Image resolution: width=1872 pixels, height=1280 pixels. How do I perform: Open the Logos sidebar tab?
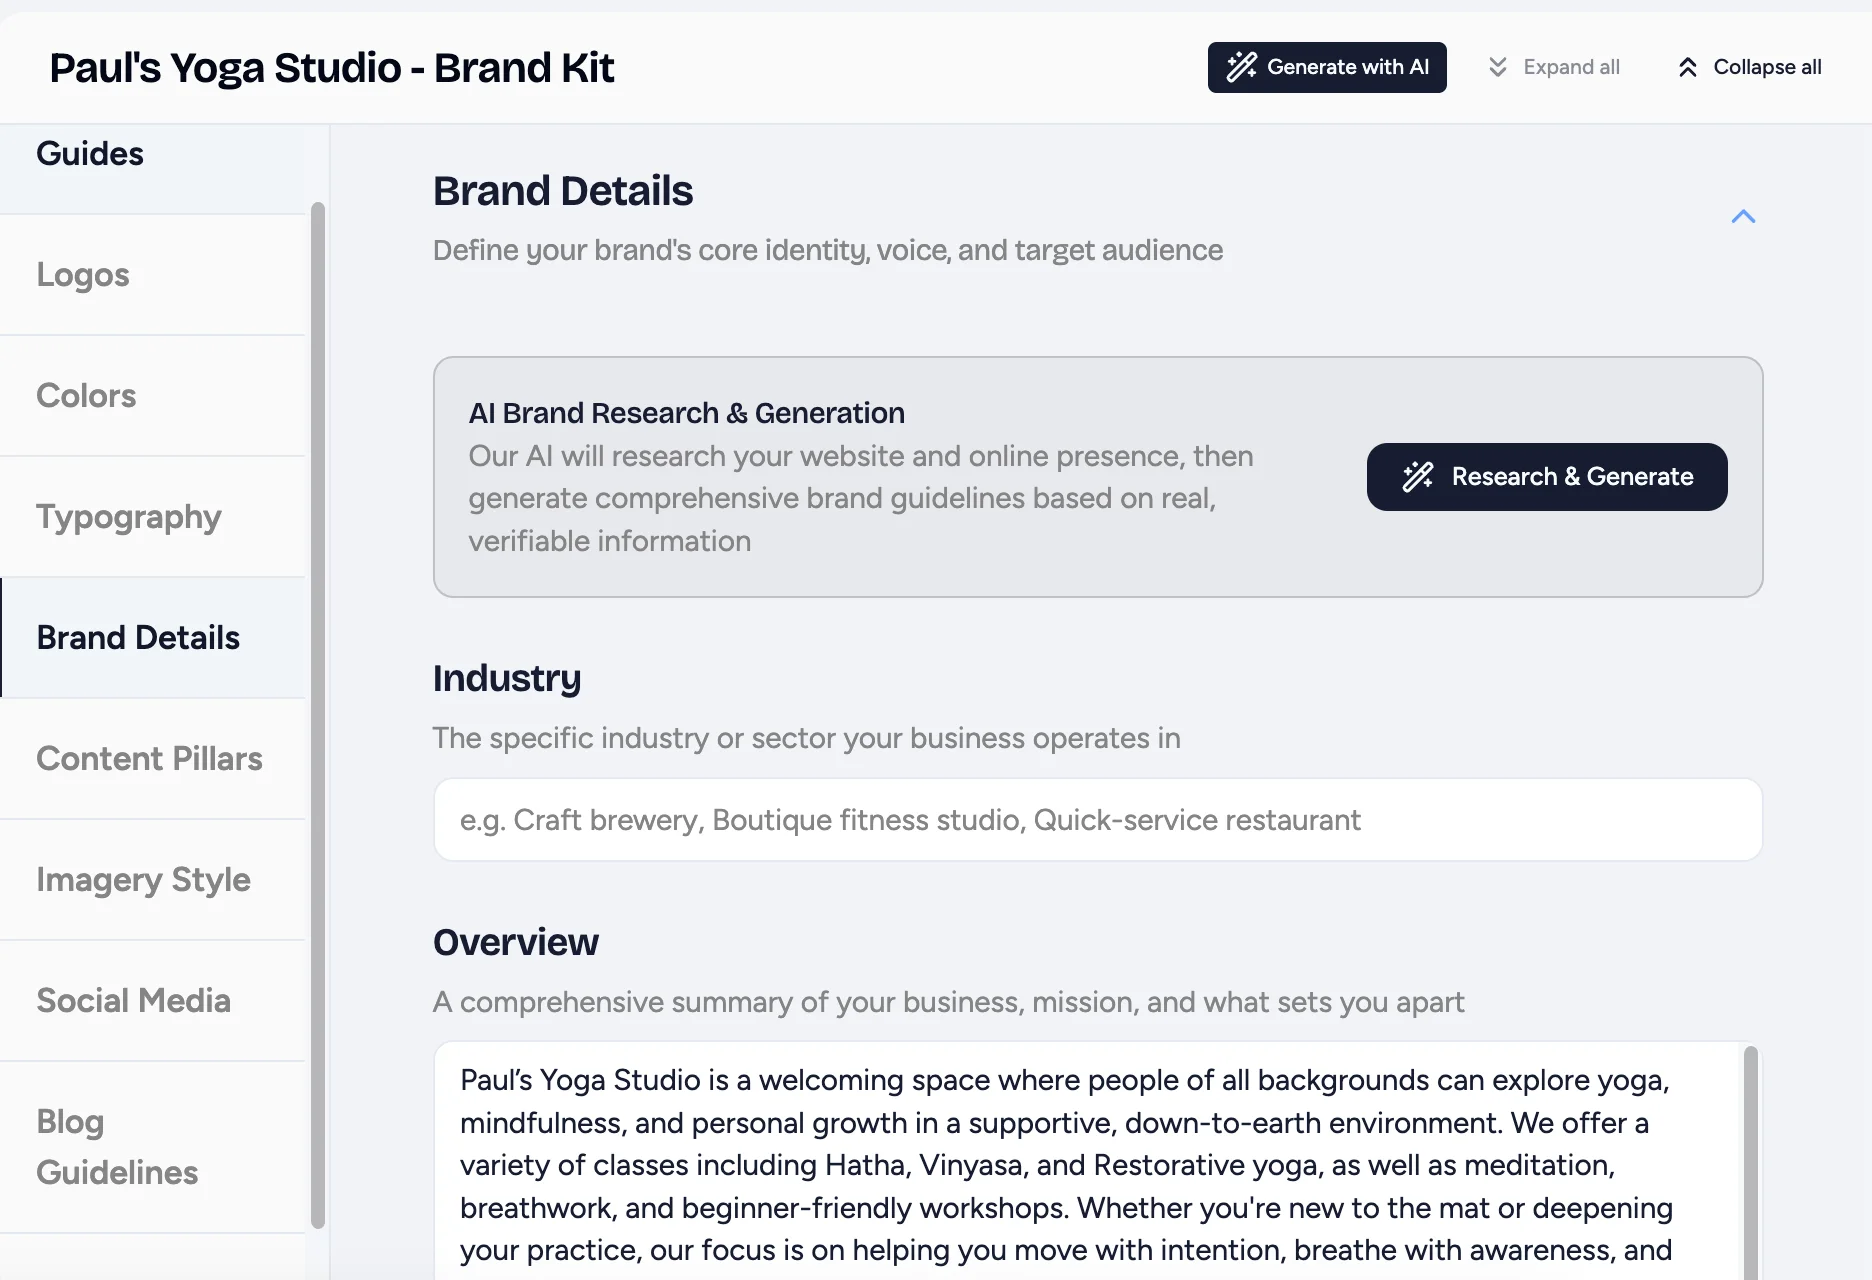[x=153, y=275]
